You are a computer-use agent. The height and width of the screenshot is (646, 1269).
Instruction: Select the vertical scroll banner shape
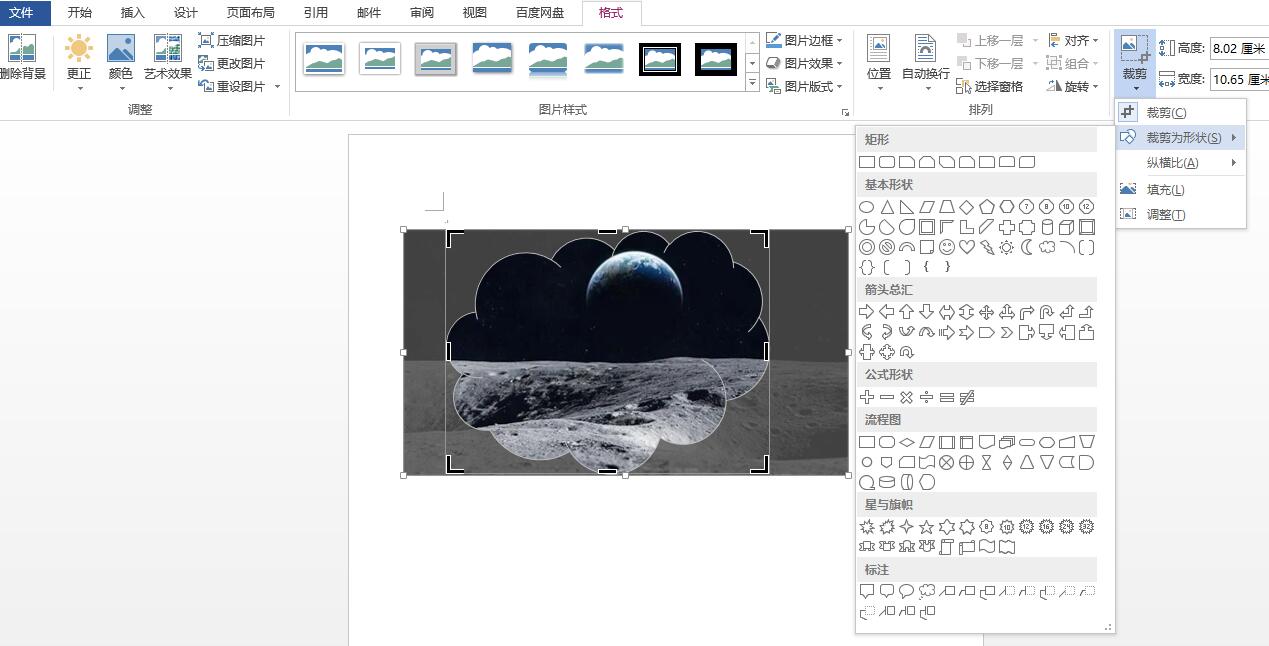point(947,546)
